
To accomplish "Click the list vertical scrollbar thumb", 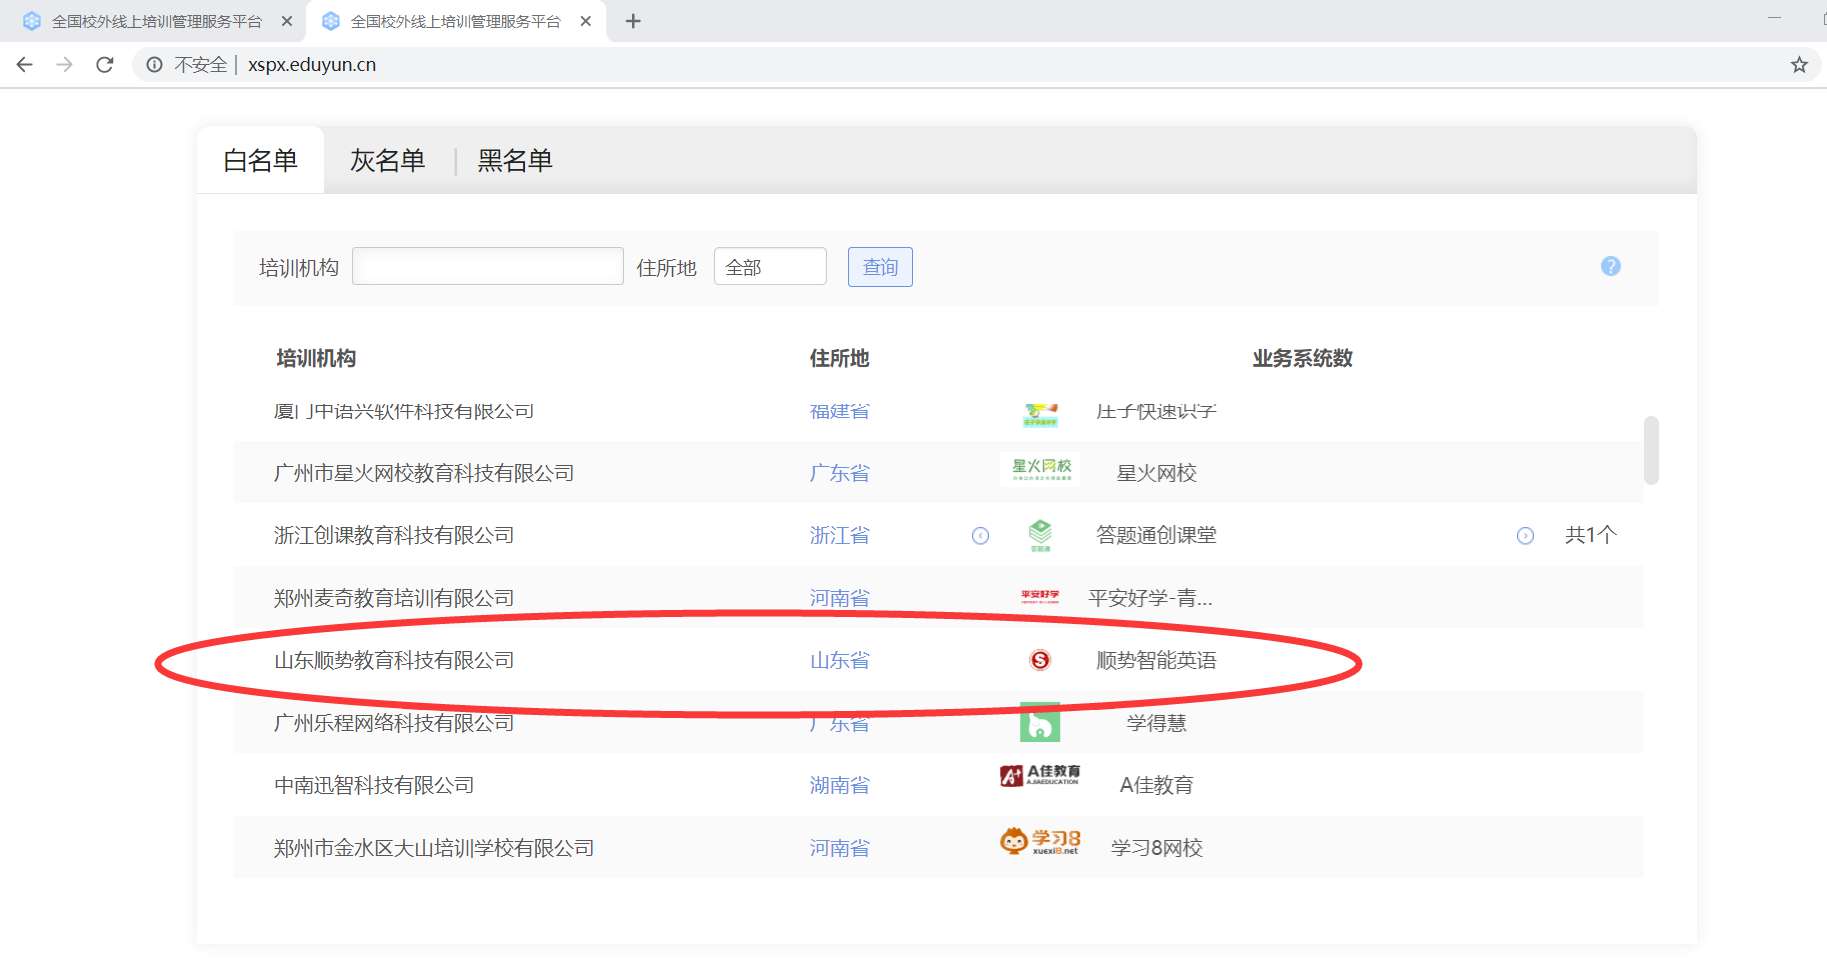I will [x=1651, y=451].
